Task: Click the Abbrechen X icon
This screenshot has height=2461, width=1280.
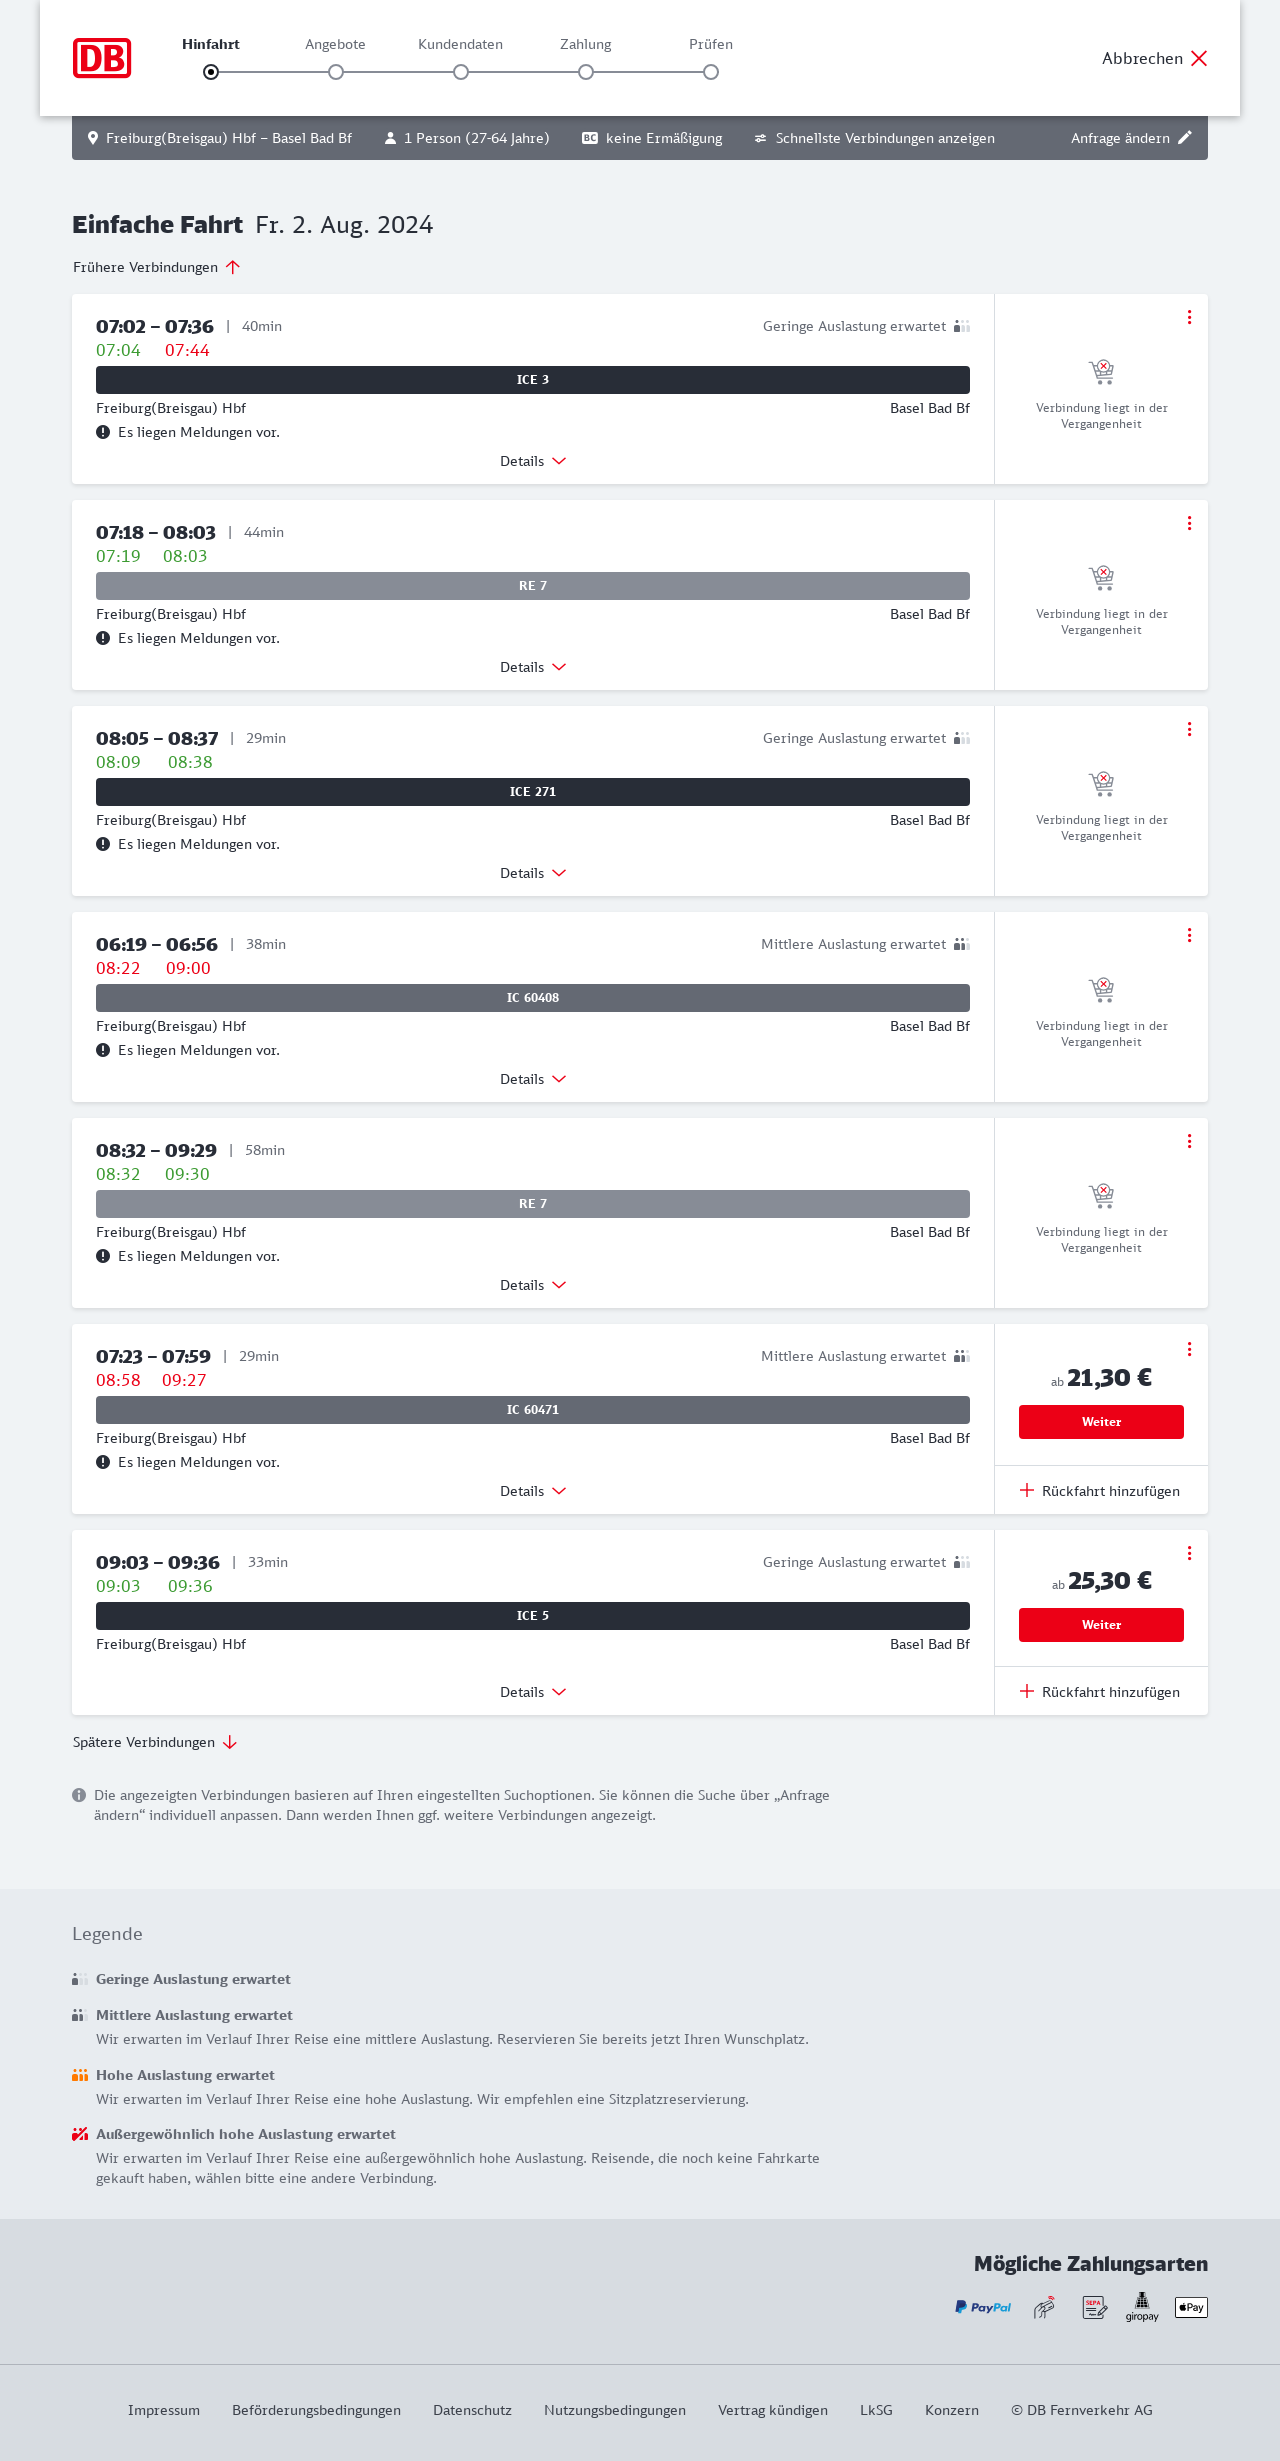Action: point(1199,58)
